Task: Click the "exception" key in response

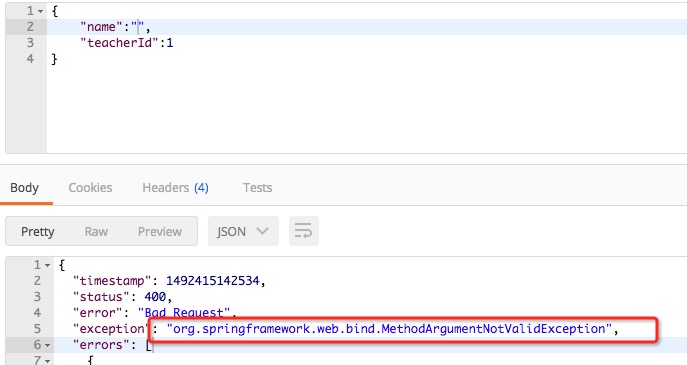Action: 110,329
